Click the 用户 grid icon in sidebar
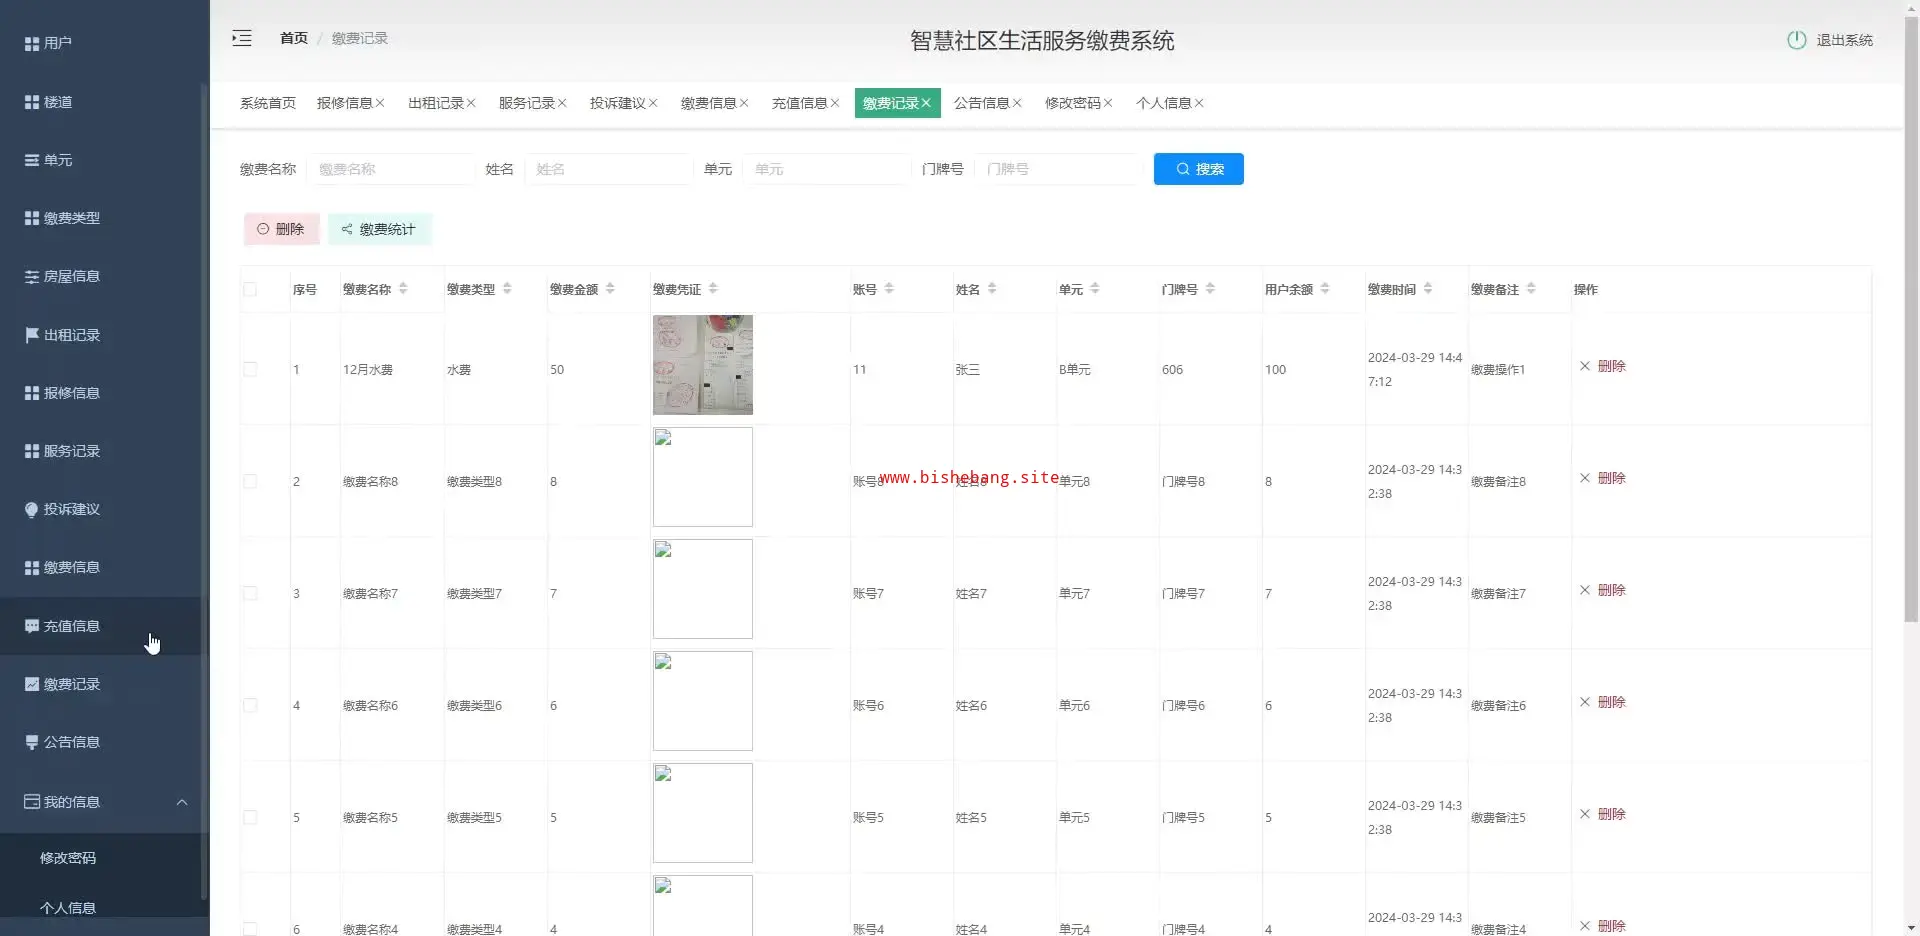 (32, 43)
